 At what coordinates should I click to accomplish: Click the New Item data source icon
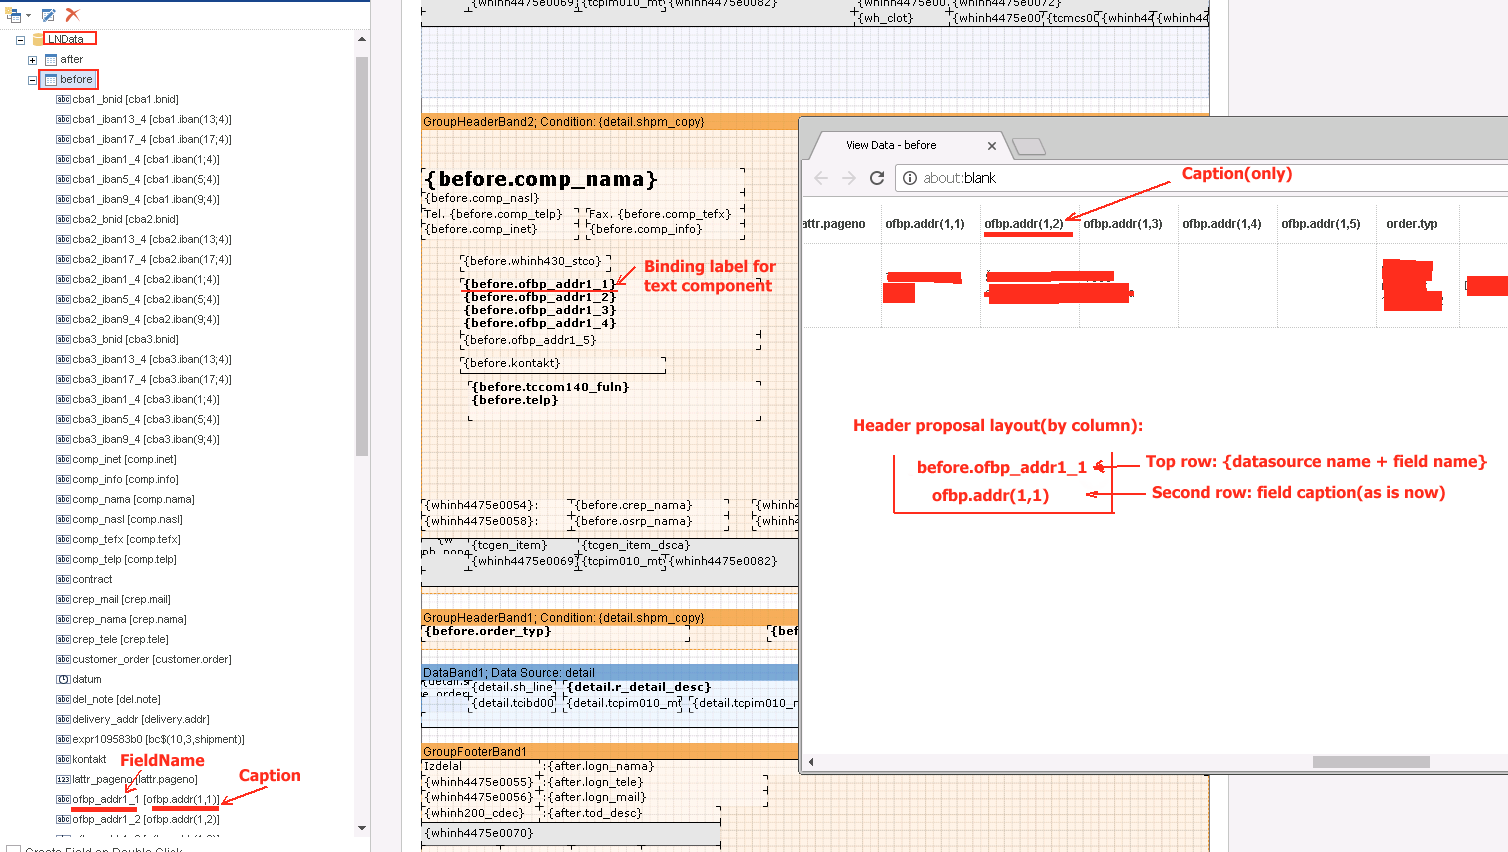(x=13, y=14)
